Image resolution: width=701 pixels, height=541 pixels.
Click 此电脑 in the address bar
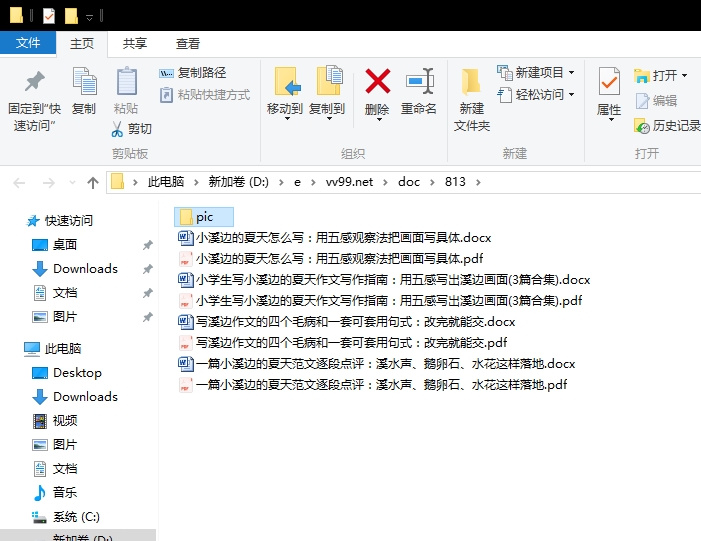pyautogui.click(x=166, y=182)
